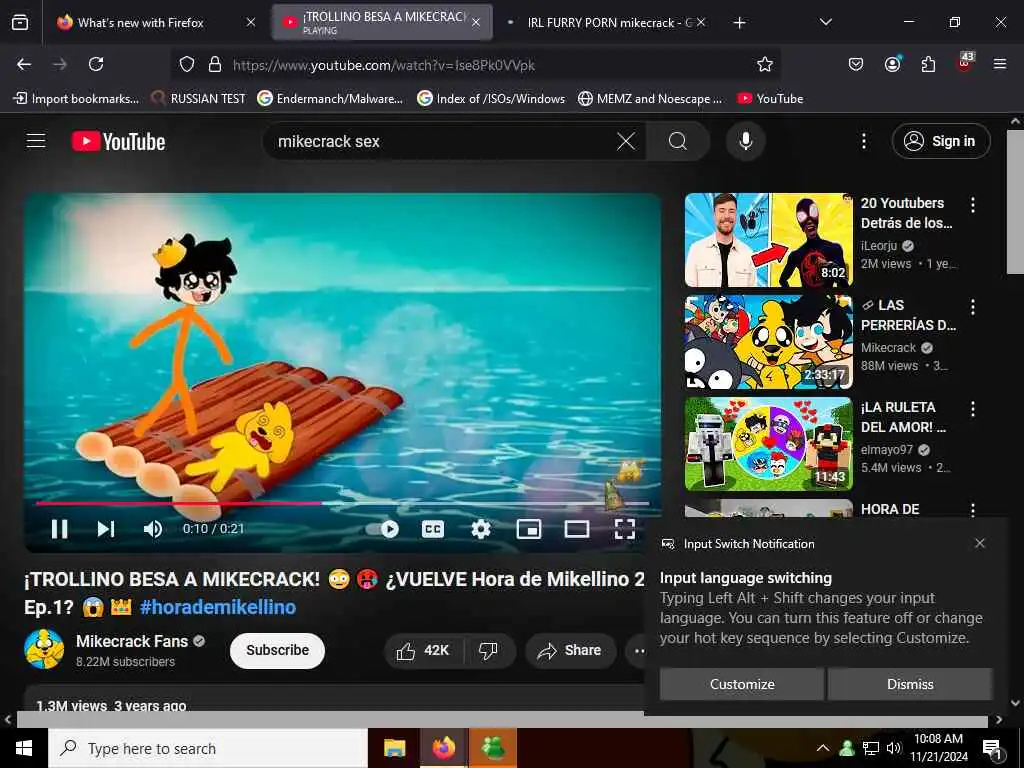Viewport: 1024px width, 768px height.
Task: Switch to theater mode
Action: coord(577,528)
